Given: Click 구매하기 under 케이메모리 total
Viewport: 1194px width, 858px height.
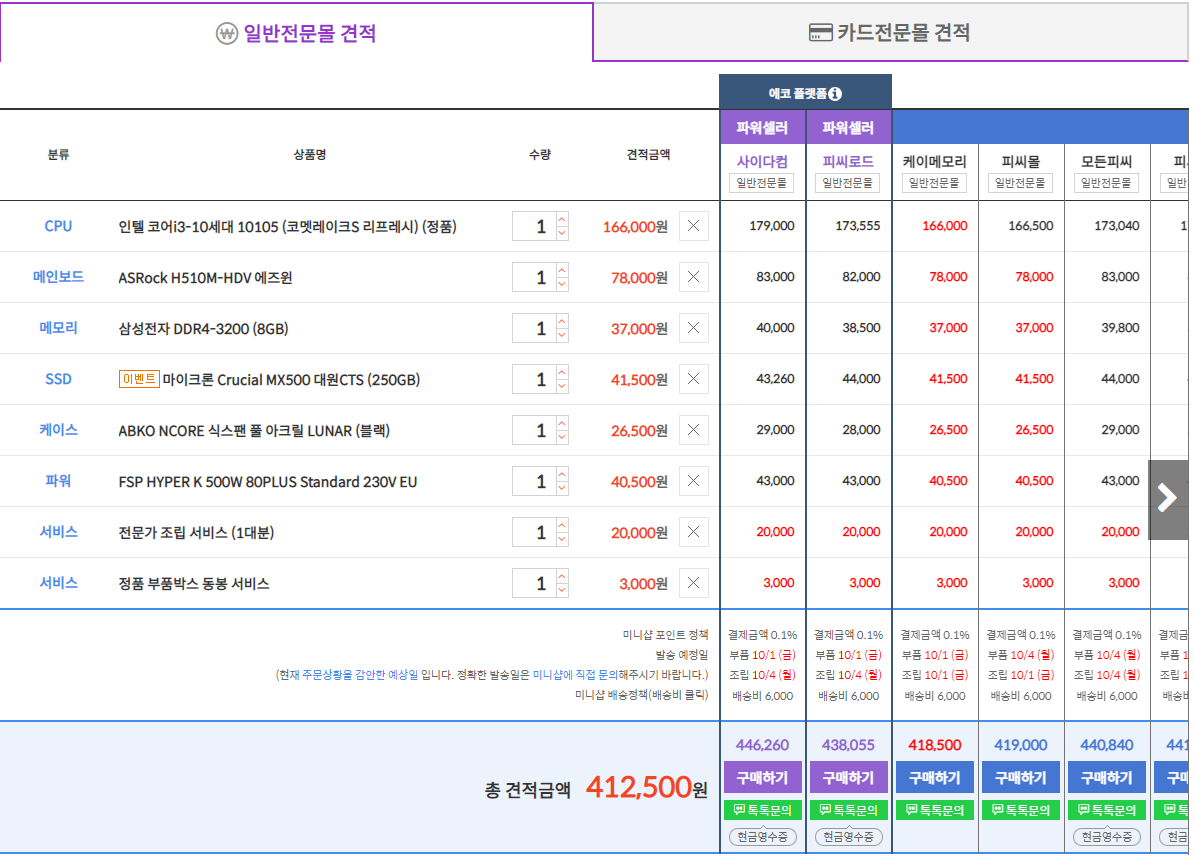Looking at the screenshot, I should (935, 778).
